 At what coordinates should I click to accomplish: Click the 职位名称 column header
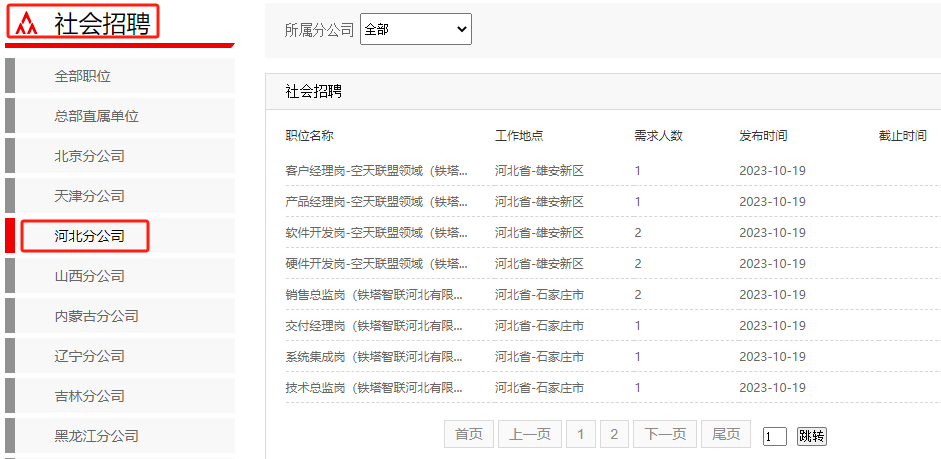tap(310, 136)
